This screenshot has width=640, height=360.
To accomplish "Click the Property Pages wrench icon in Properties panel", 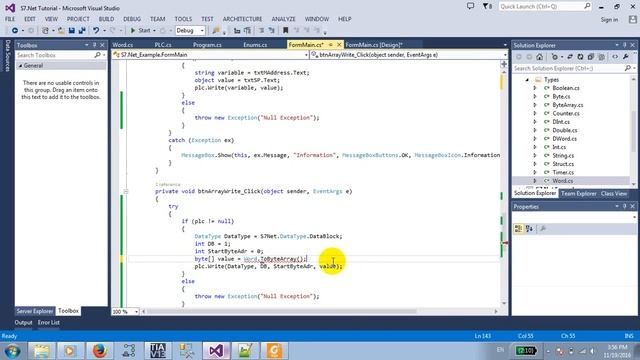I will tap(543, 229).
